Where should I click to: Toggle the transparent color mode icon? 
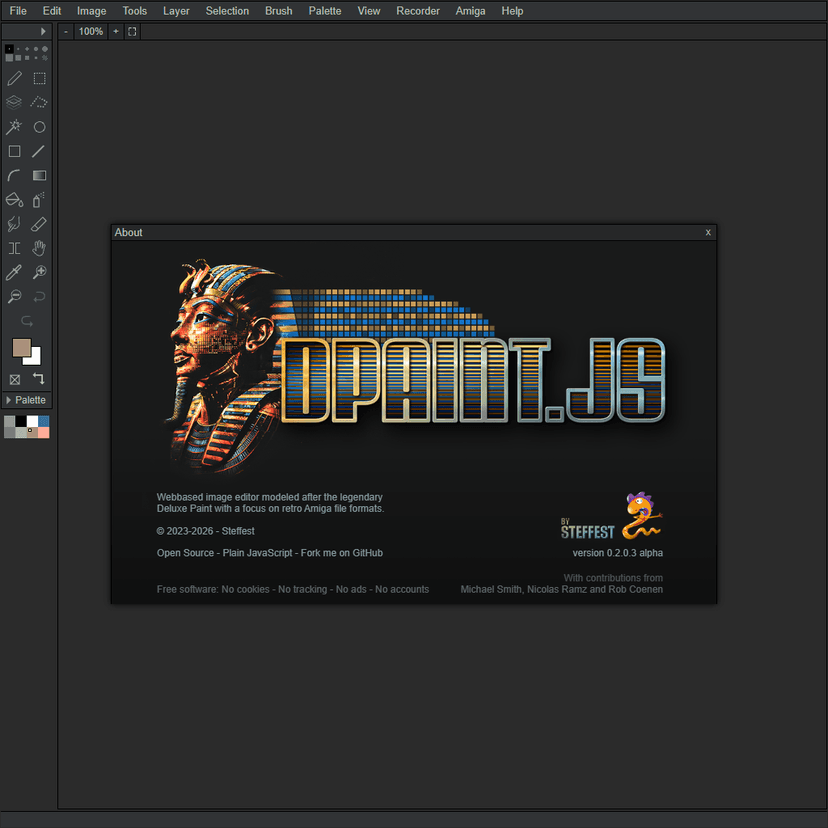click(14, 379)
